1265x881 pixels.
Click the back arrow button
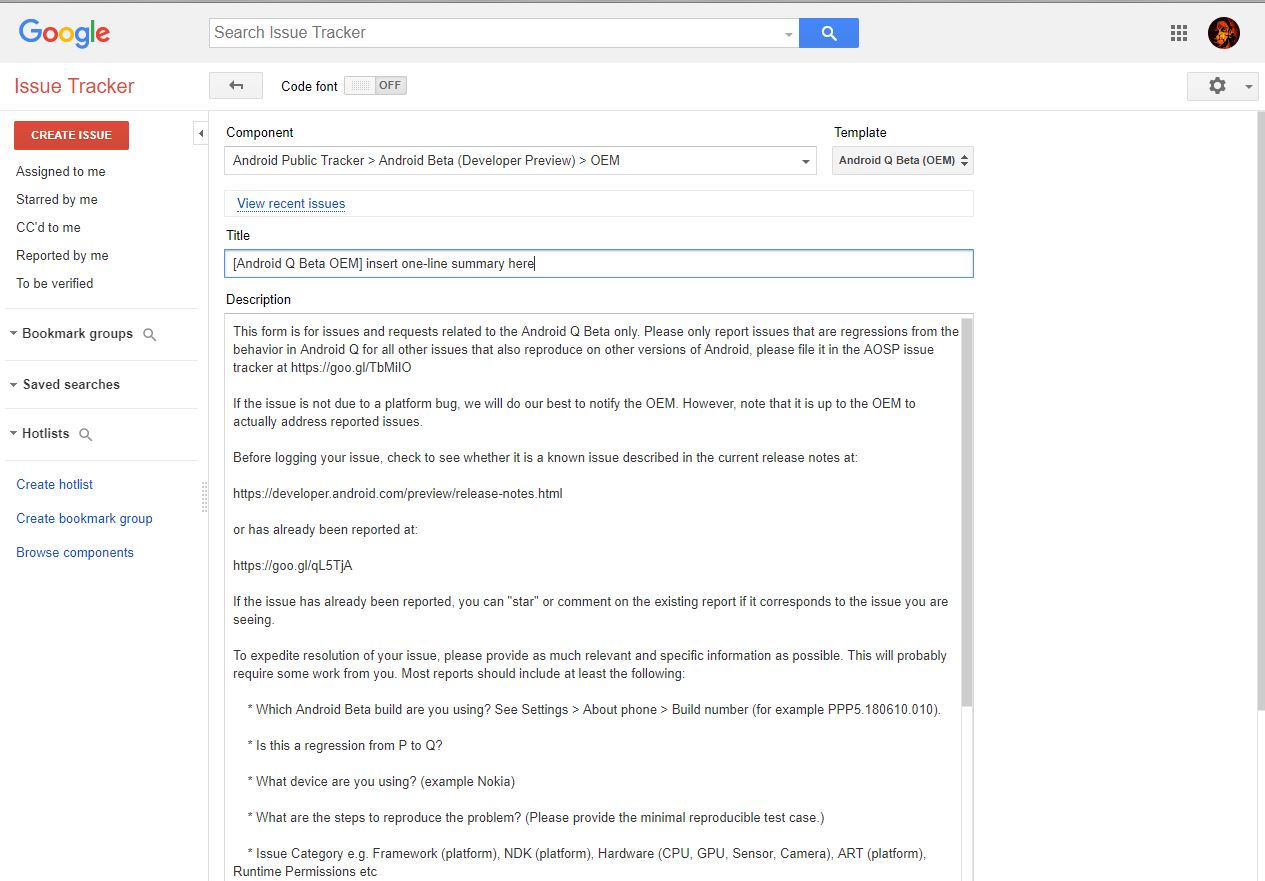[236, 86]
